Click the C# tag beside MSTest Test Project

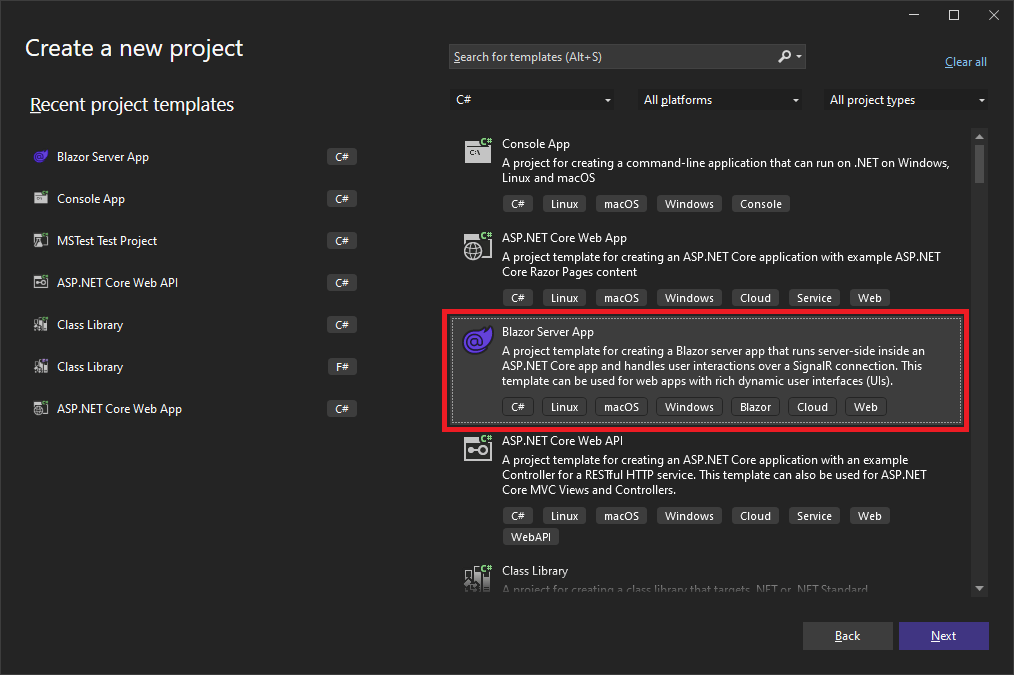pyautogui.click(x=342, y=241)
